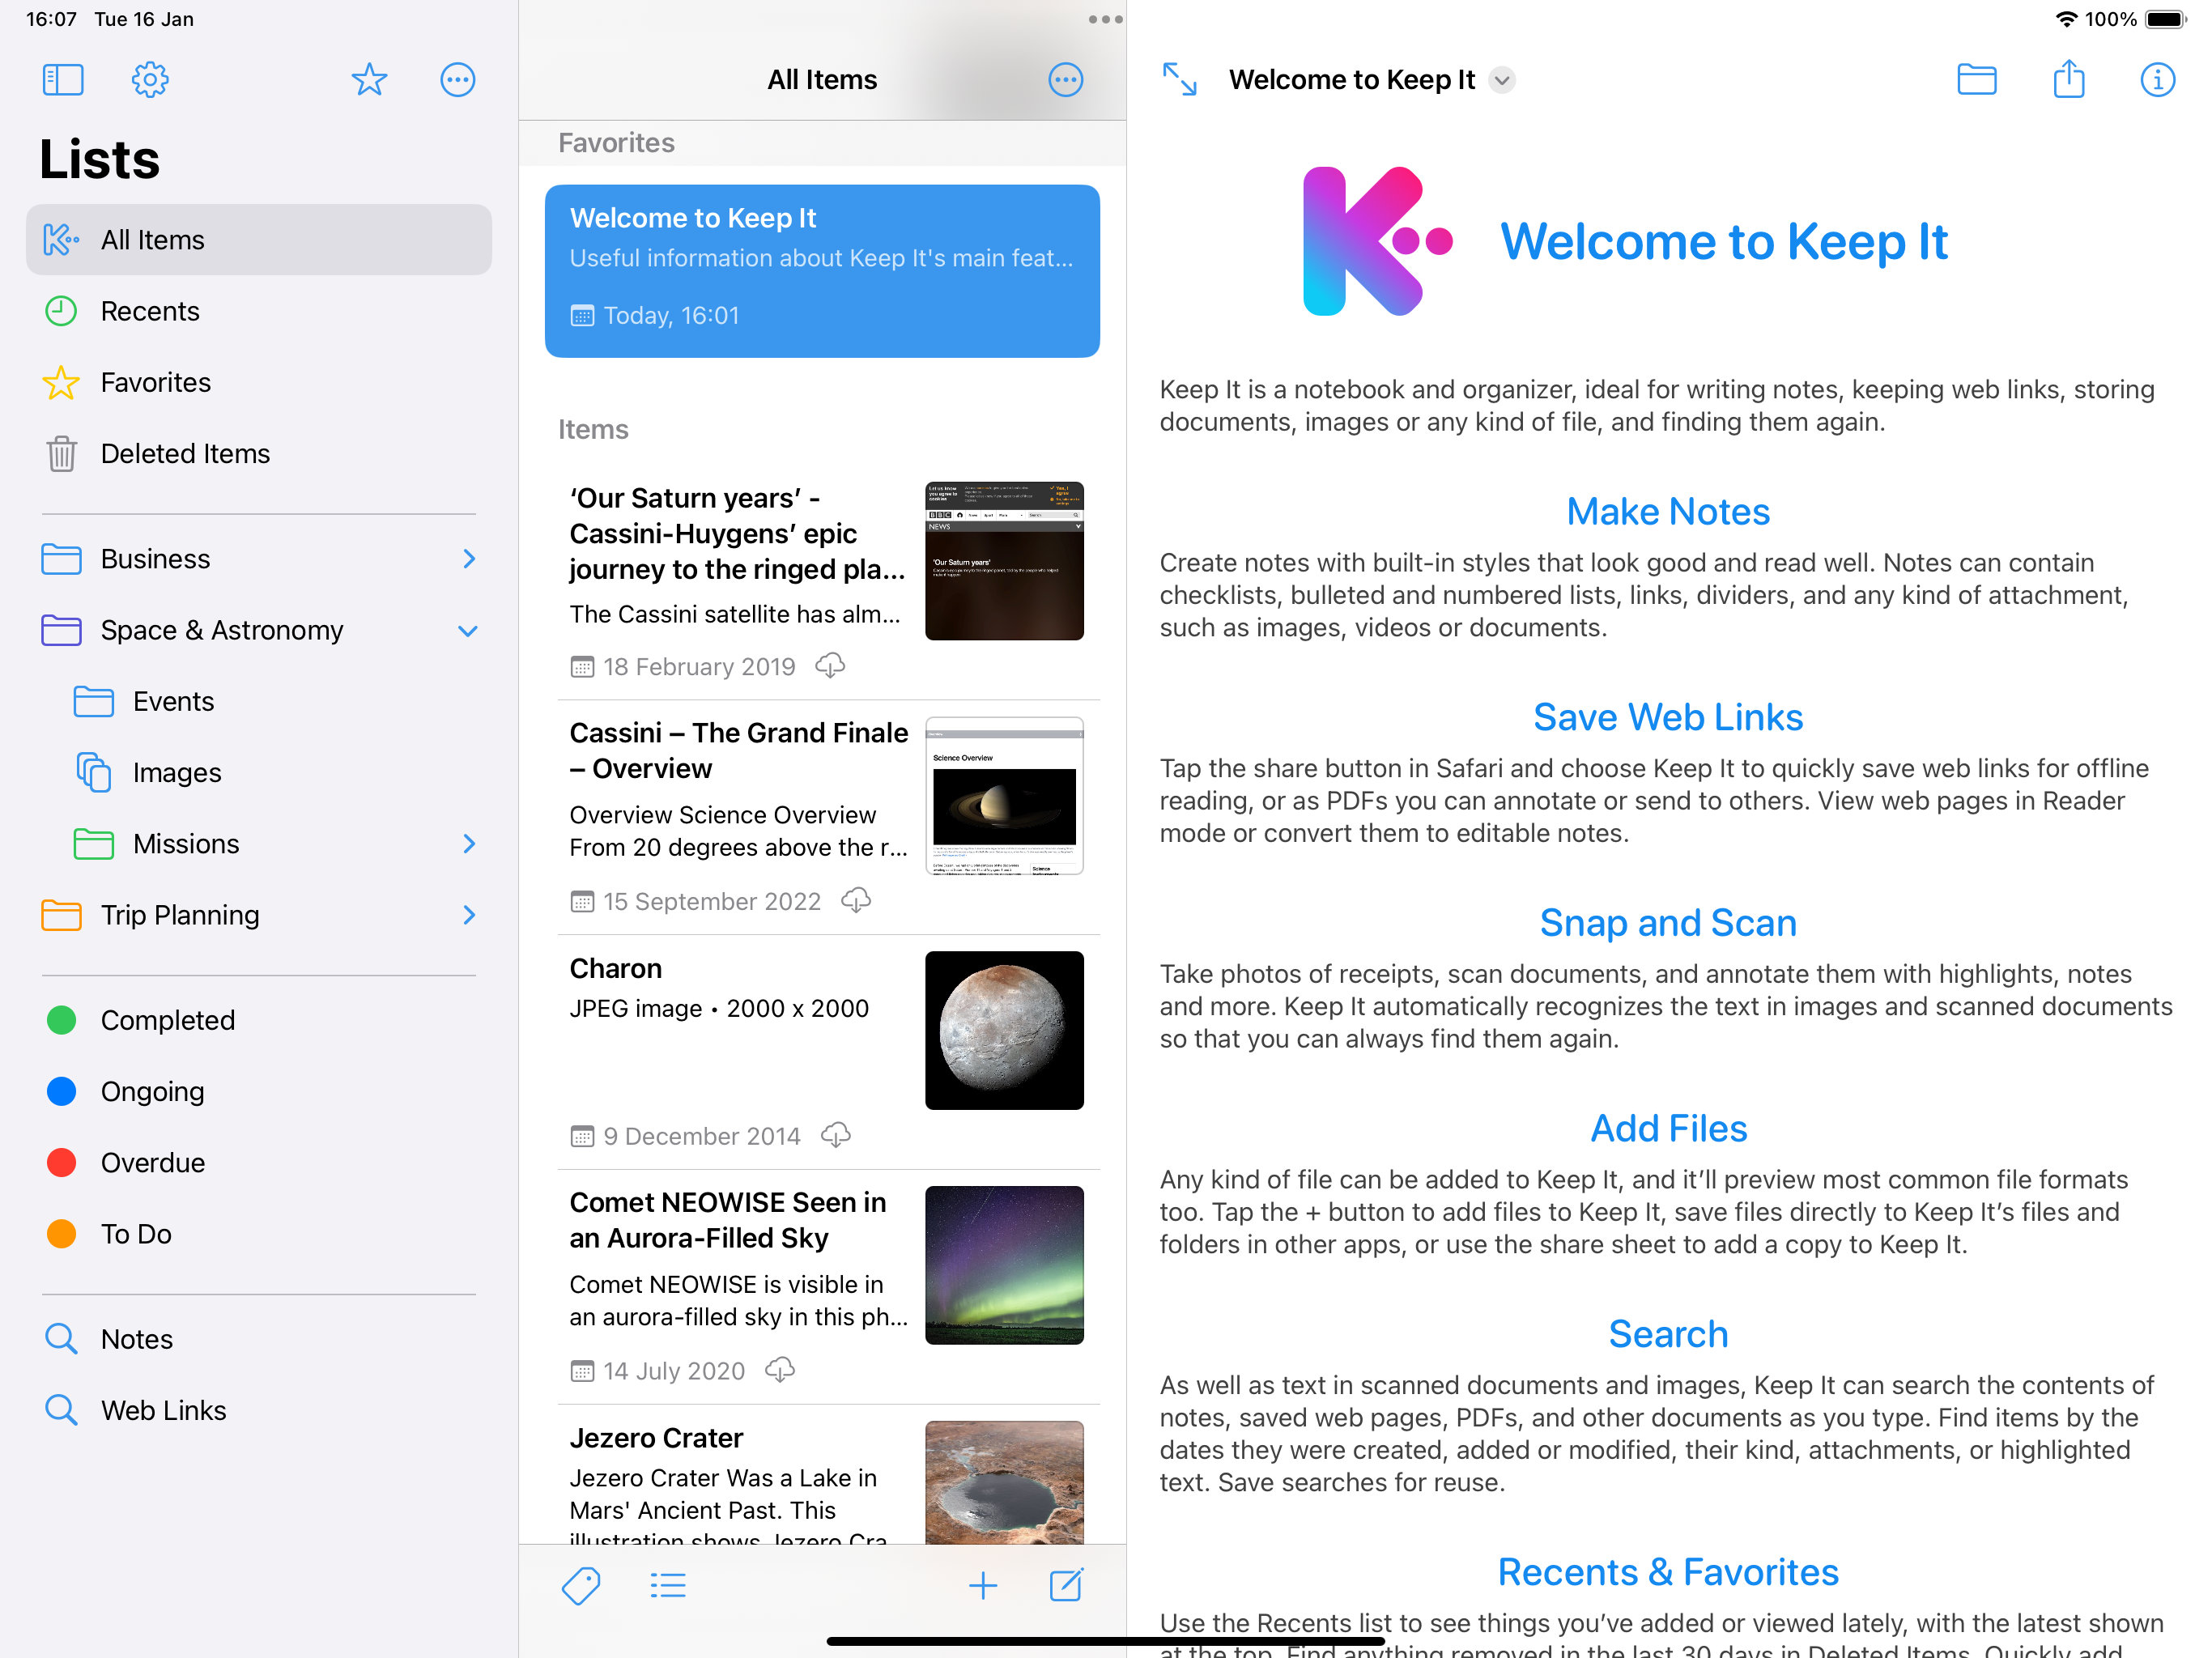Tap the Search heading in the note
This screenshot has height=1658, width=2212.
point(1668,1333)
